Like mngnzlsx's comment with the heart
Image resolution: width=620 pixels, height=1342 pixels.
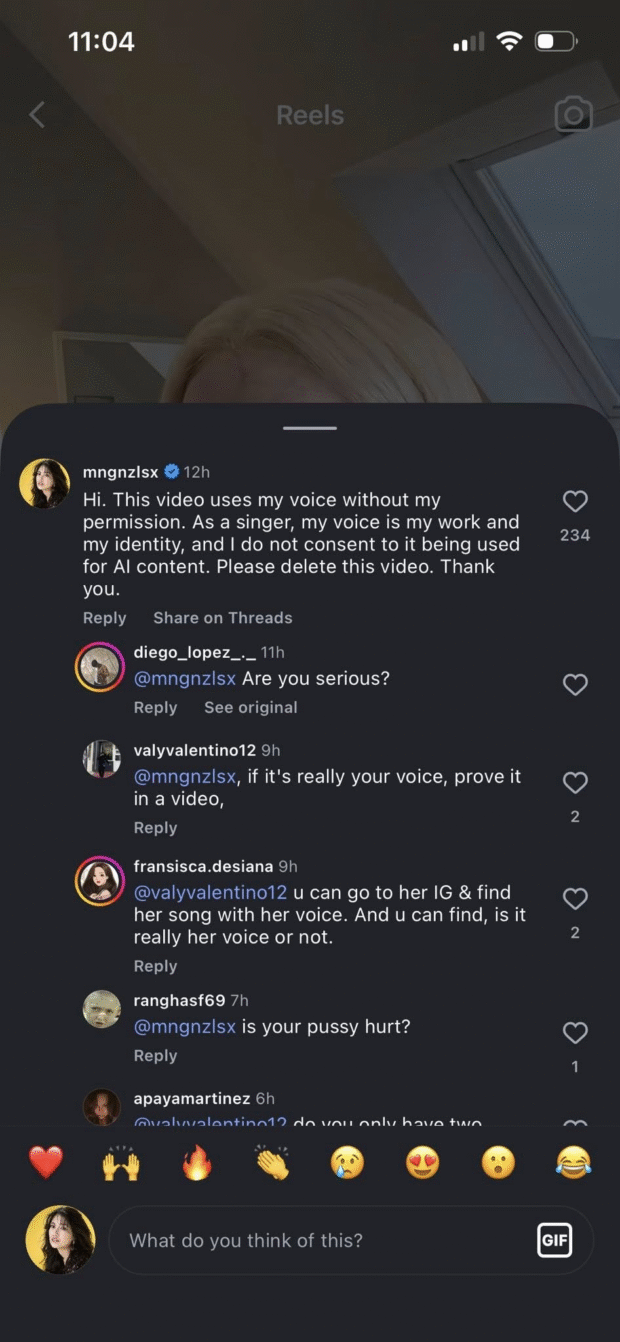pos(575,502)
